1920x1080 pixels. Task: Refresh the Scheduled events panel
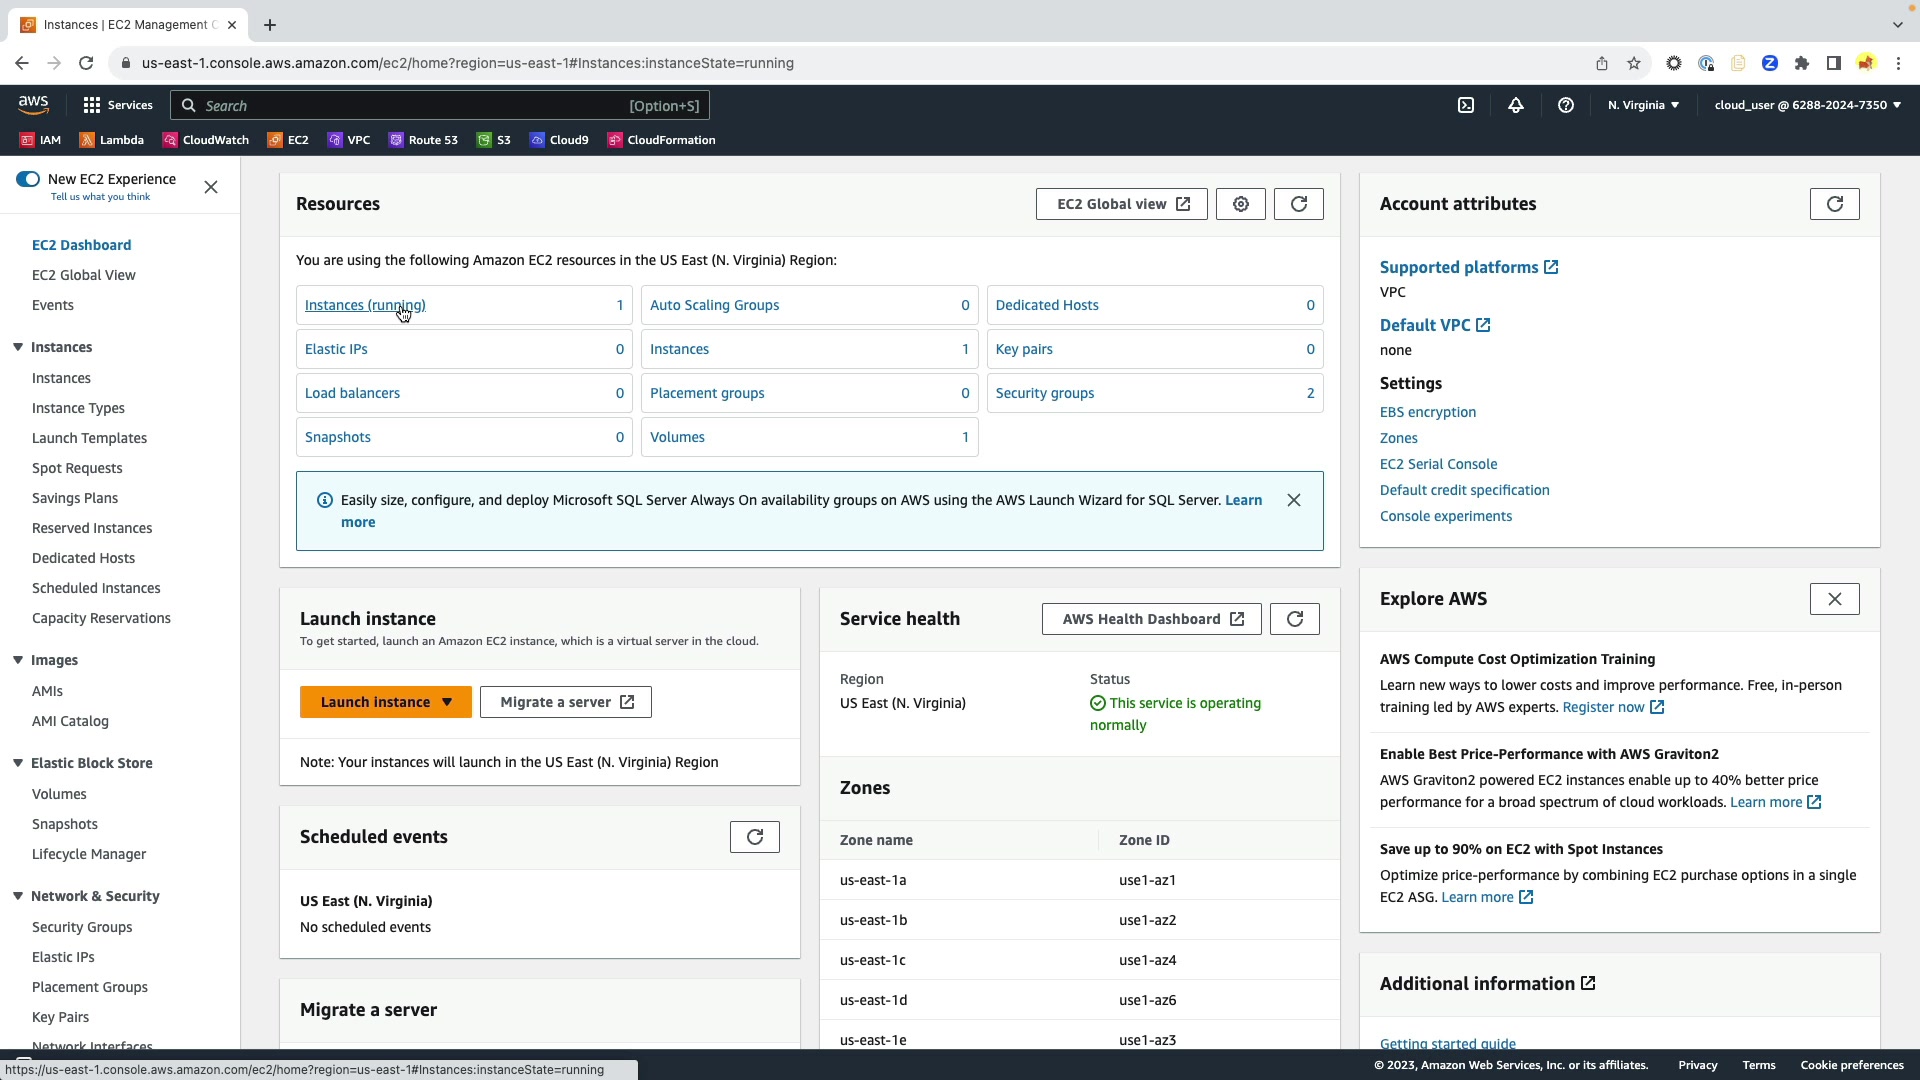pyautogui.click(x=755, y=837)
